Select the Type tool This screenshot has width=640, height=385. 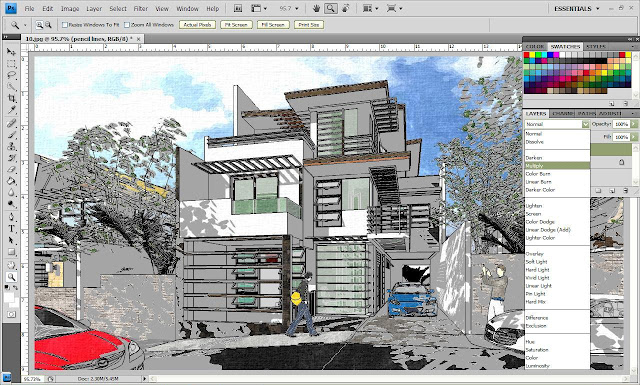point(11,229)
